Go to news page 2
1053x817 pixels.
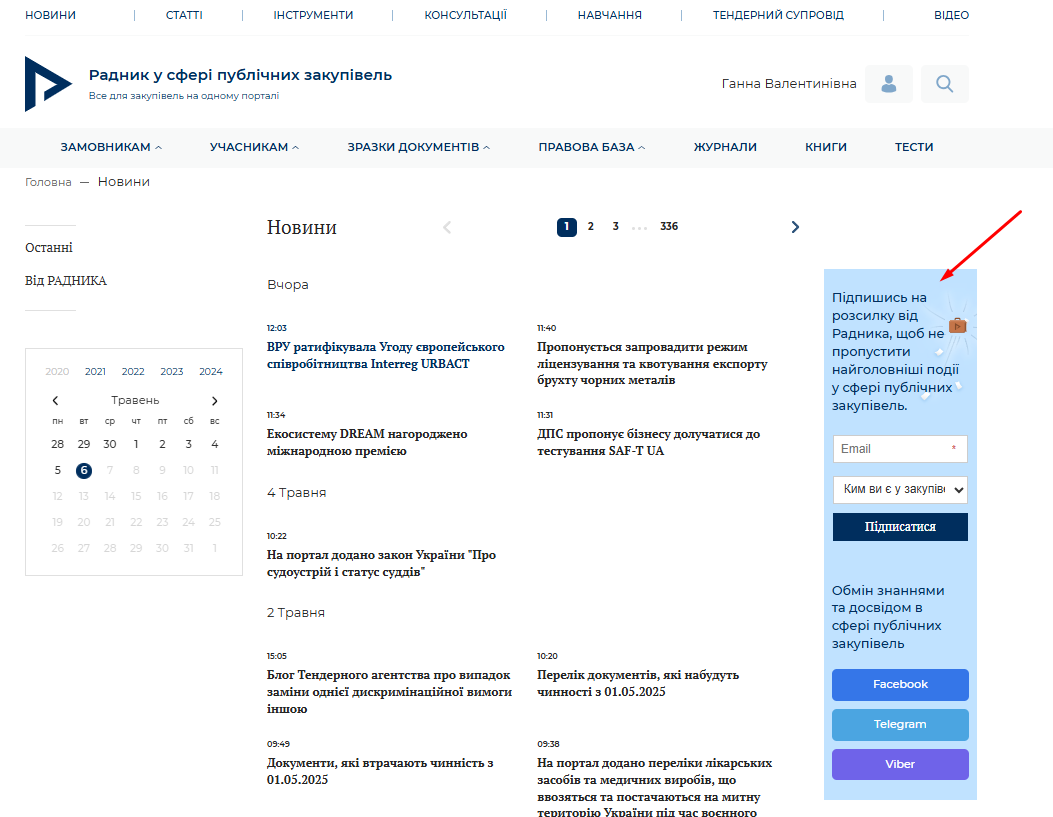coord(590,226)
